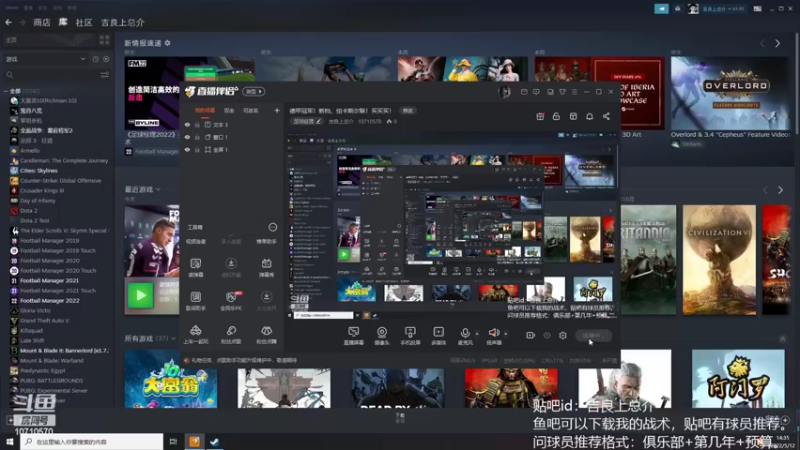The width and height of the screenshot is (800, 450).
Task: Open Steam from the taskbar
Action: (214, 441)
